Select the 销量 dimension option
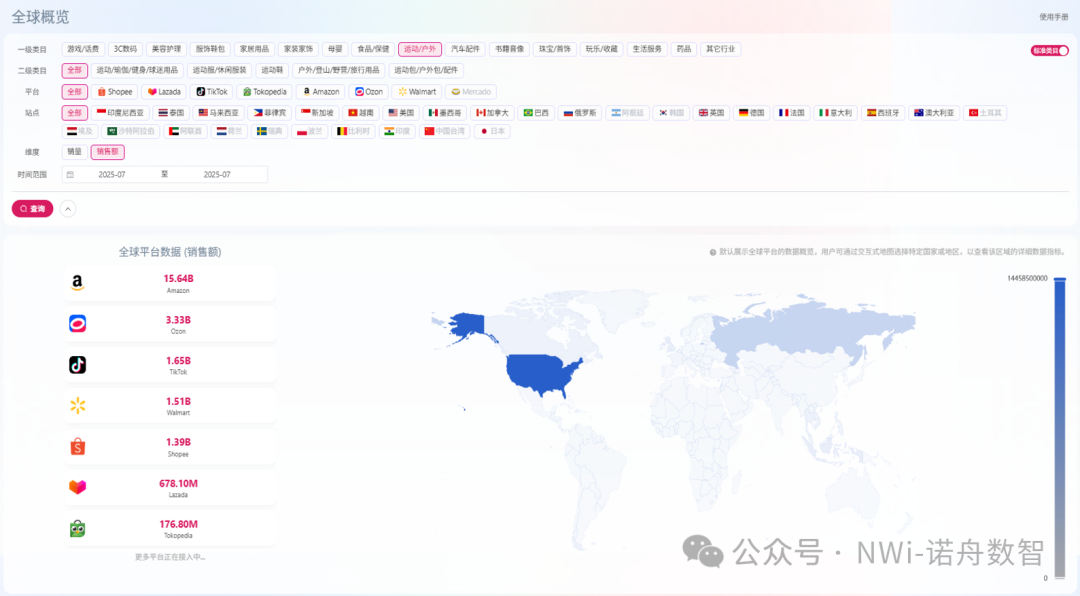This screenshot has height=596, width=1080. click(74, 152)
